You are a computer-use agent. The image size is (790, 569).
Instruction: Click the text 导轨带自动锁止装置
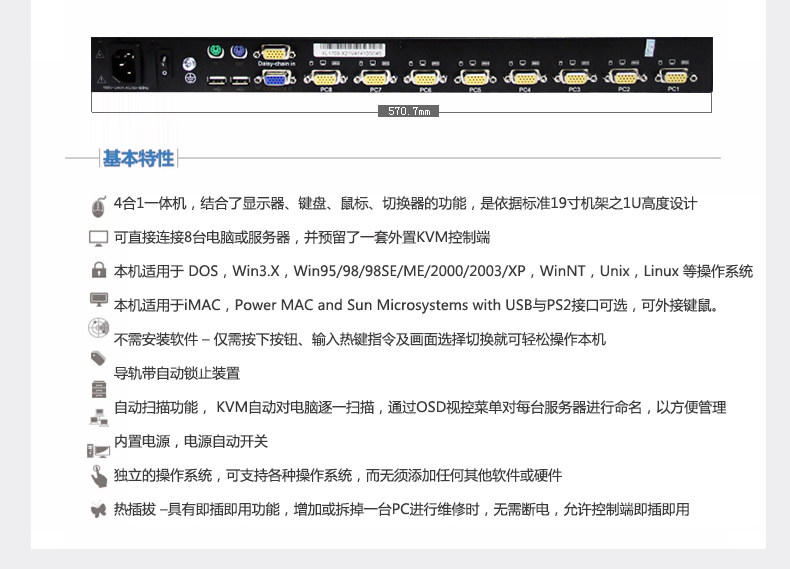(x=177, y=373)
